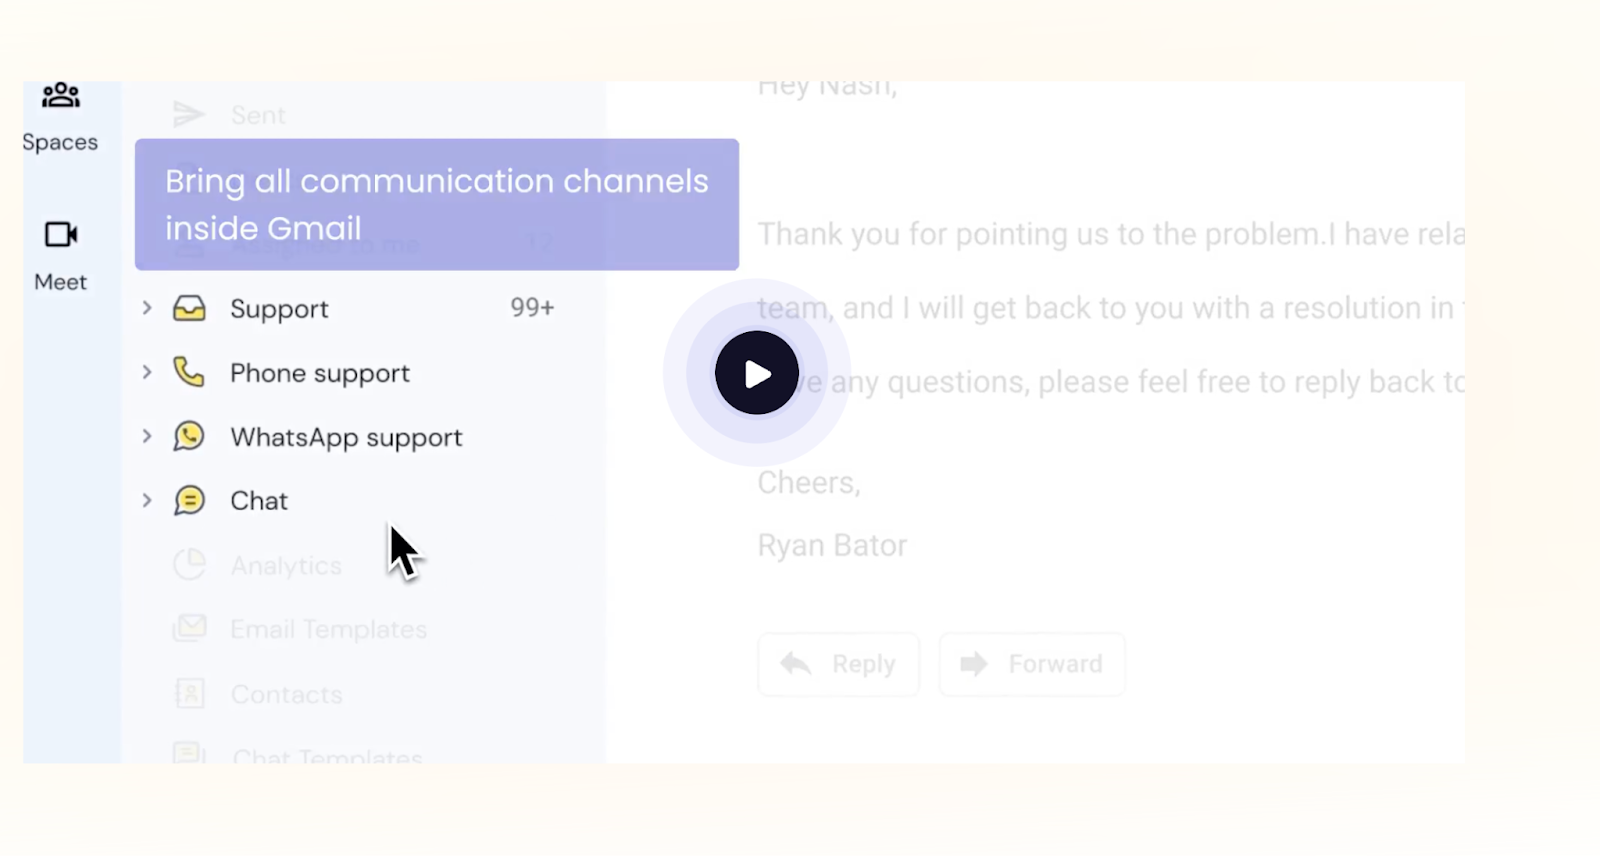1600x856 pixels.
Task: Click the Email Templates envelope icon
Action: [x=189, y=628]
